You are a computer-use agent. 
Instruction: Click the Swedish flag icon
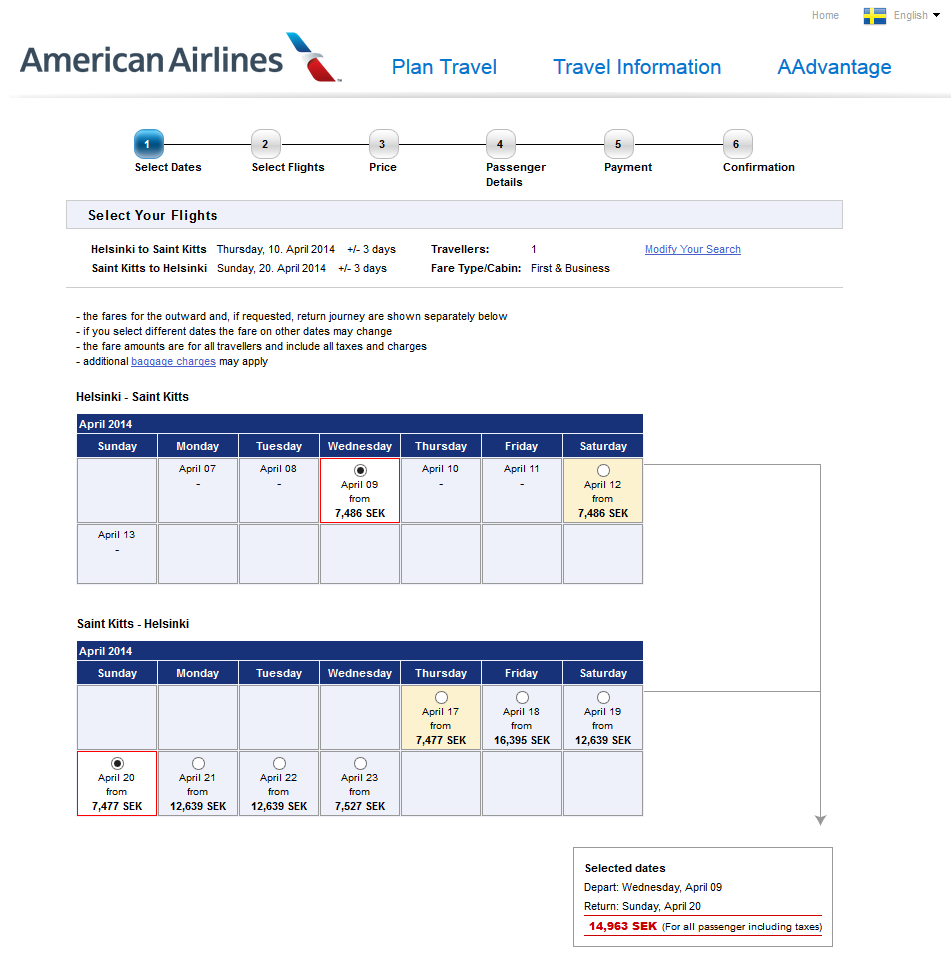coord(875,15)
